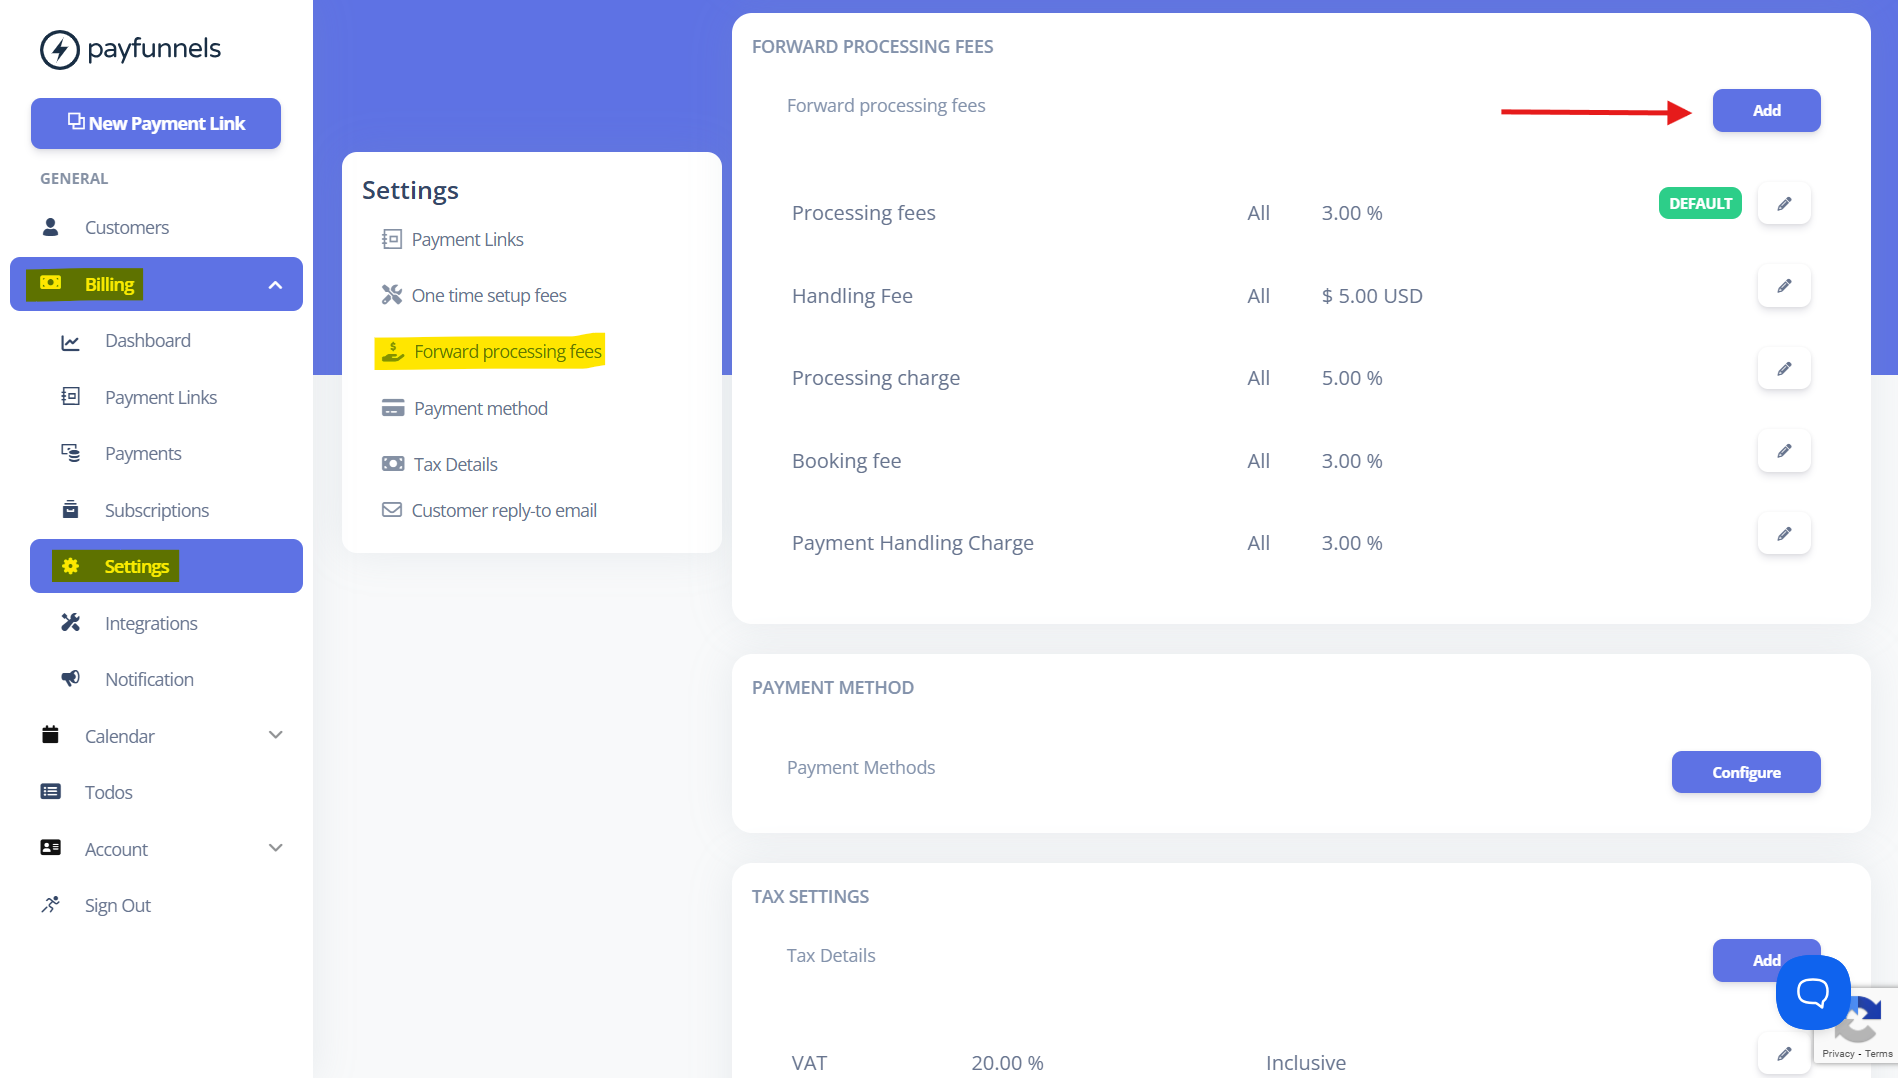Image resolution: width=1898 pixels, height=1078 pixels.
Task: Add a new forward processing fee
Action: [1766, 110]
